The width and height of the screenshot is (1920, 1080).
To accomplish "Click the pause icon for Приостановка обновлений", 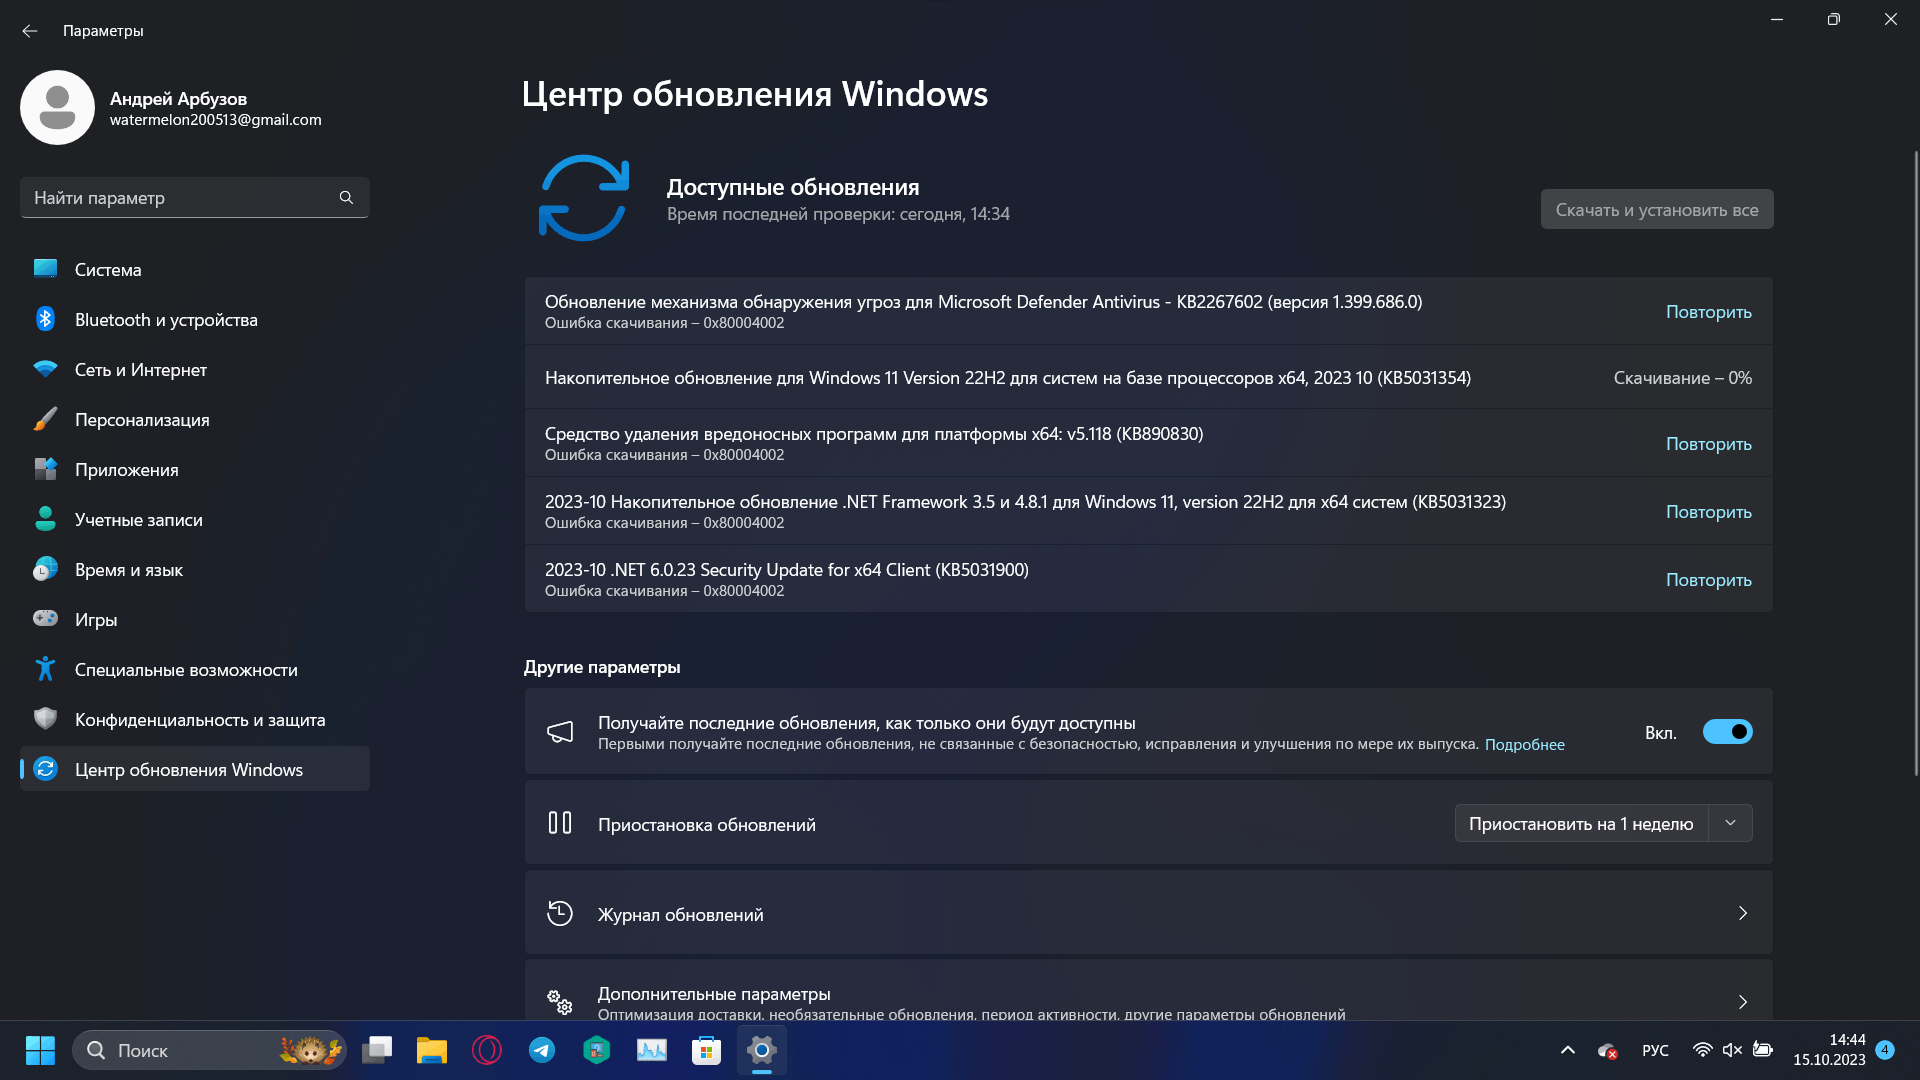I will point(560,823).
